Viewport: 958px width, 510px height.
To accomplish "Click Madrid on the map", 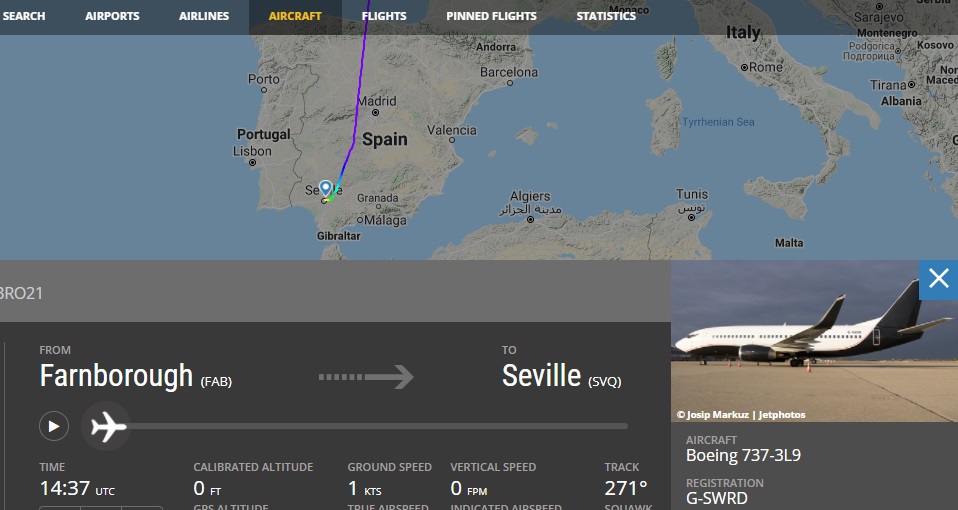I will pos(377,101).
